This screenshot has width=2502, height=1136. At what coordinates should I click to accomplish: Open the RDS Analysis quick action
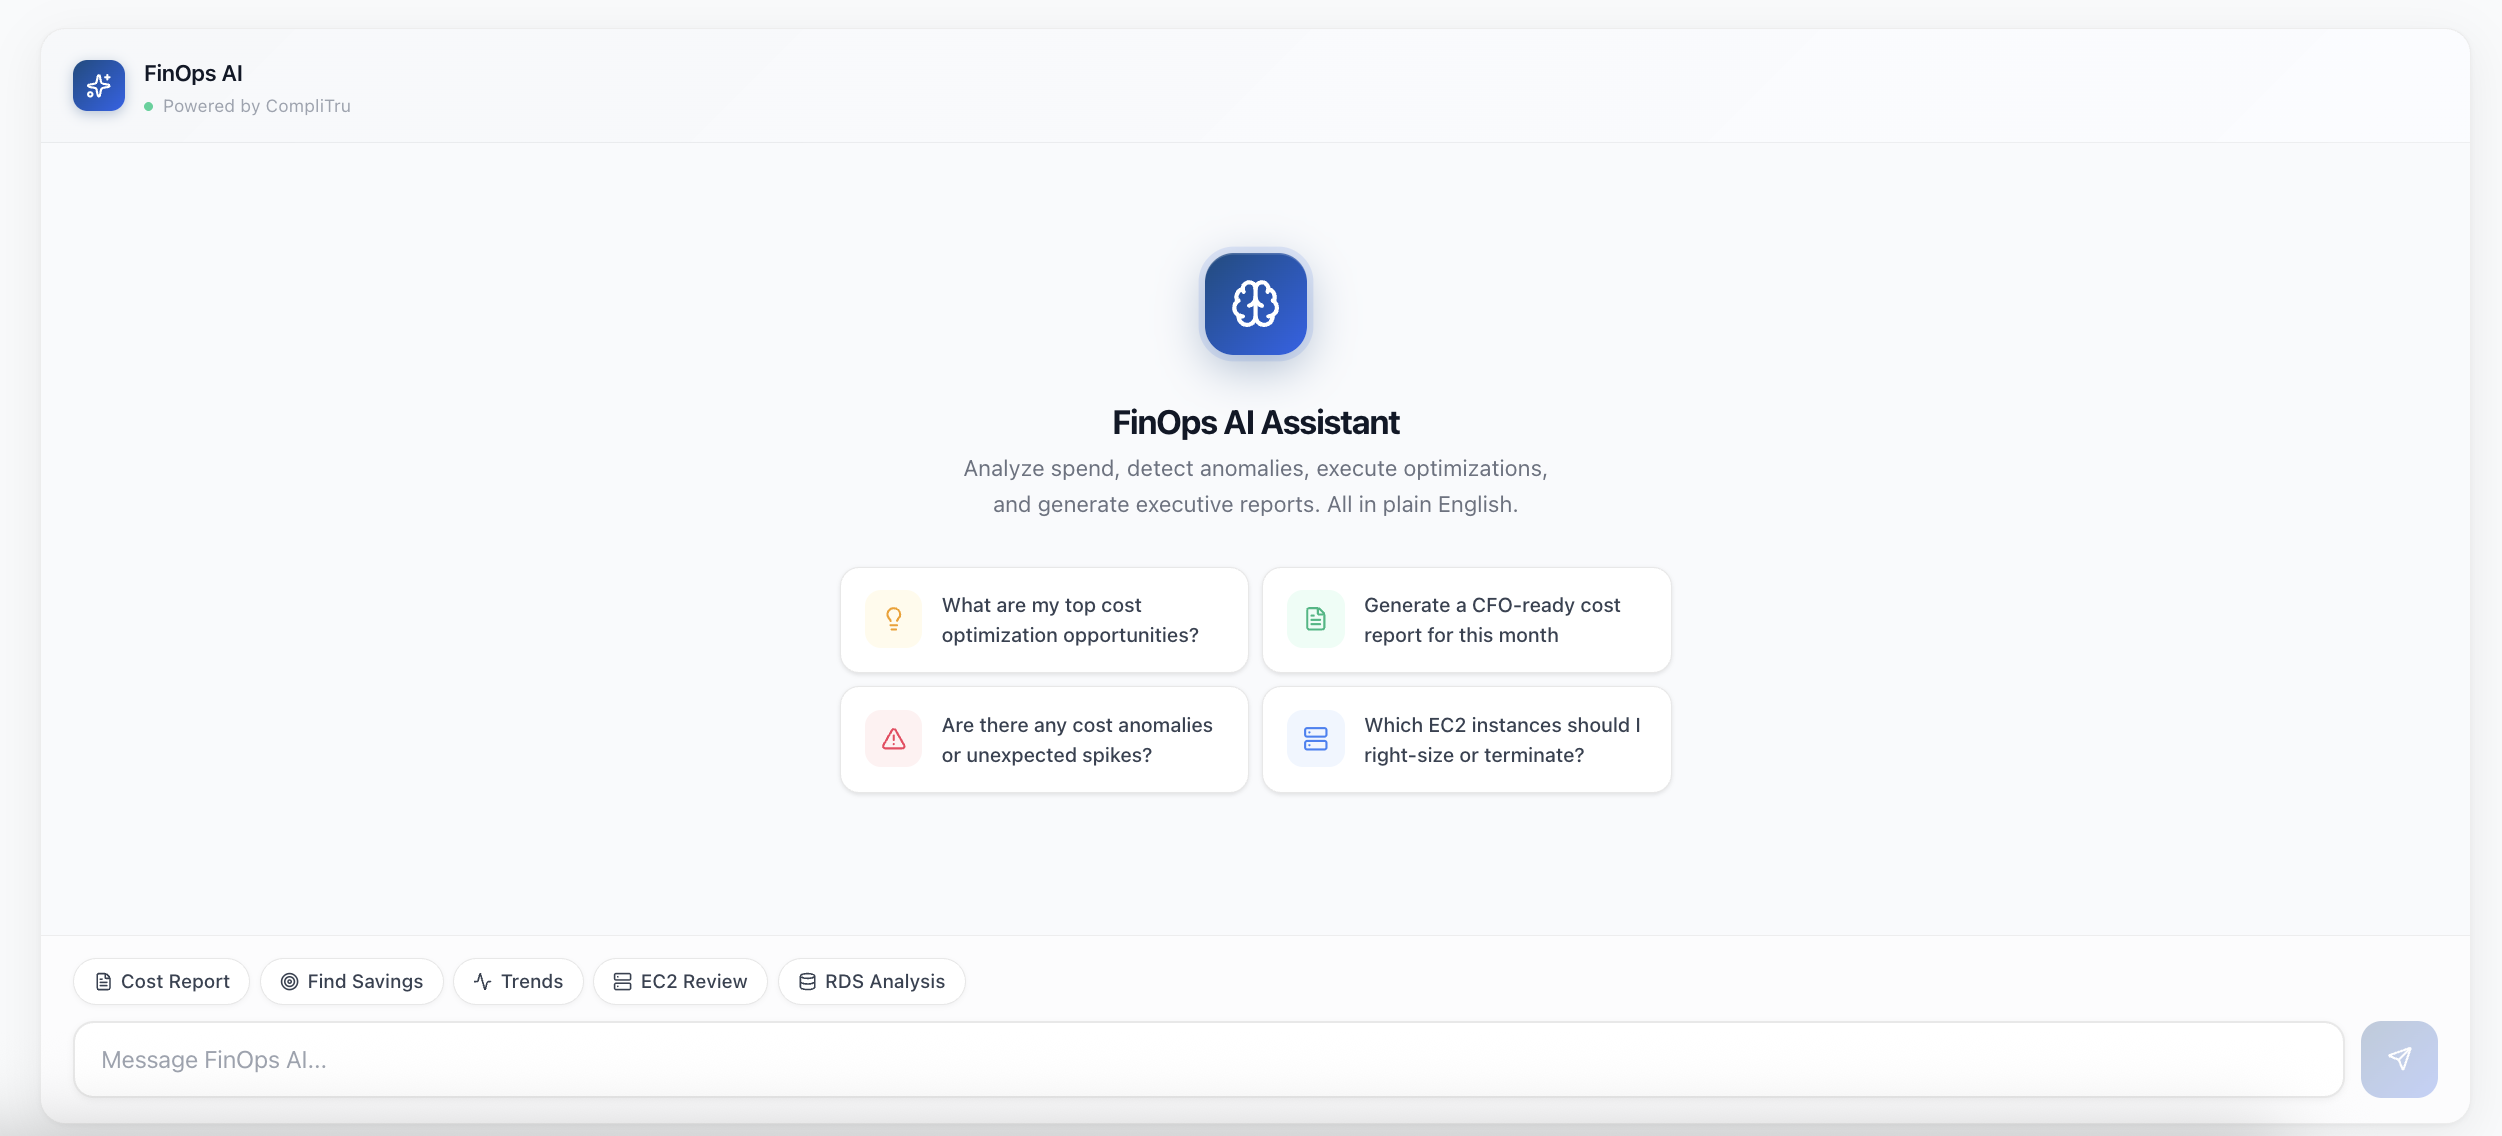[871, 981]
